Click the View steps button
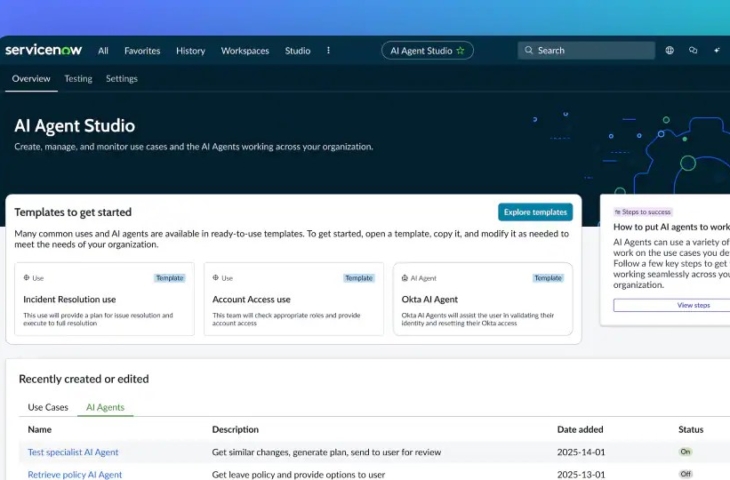The width and height of the screenshot is (730, 480). point(693,305)
